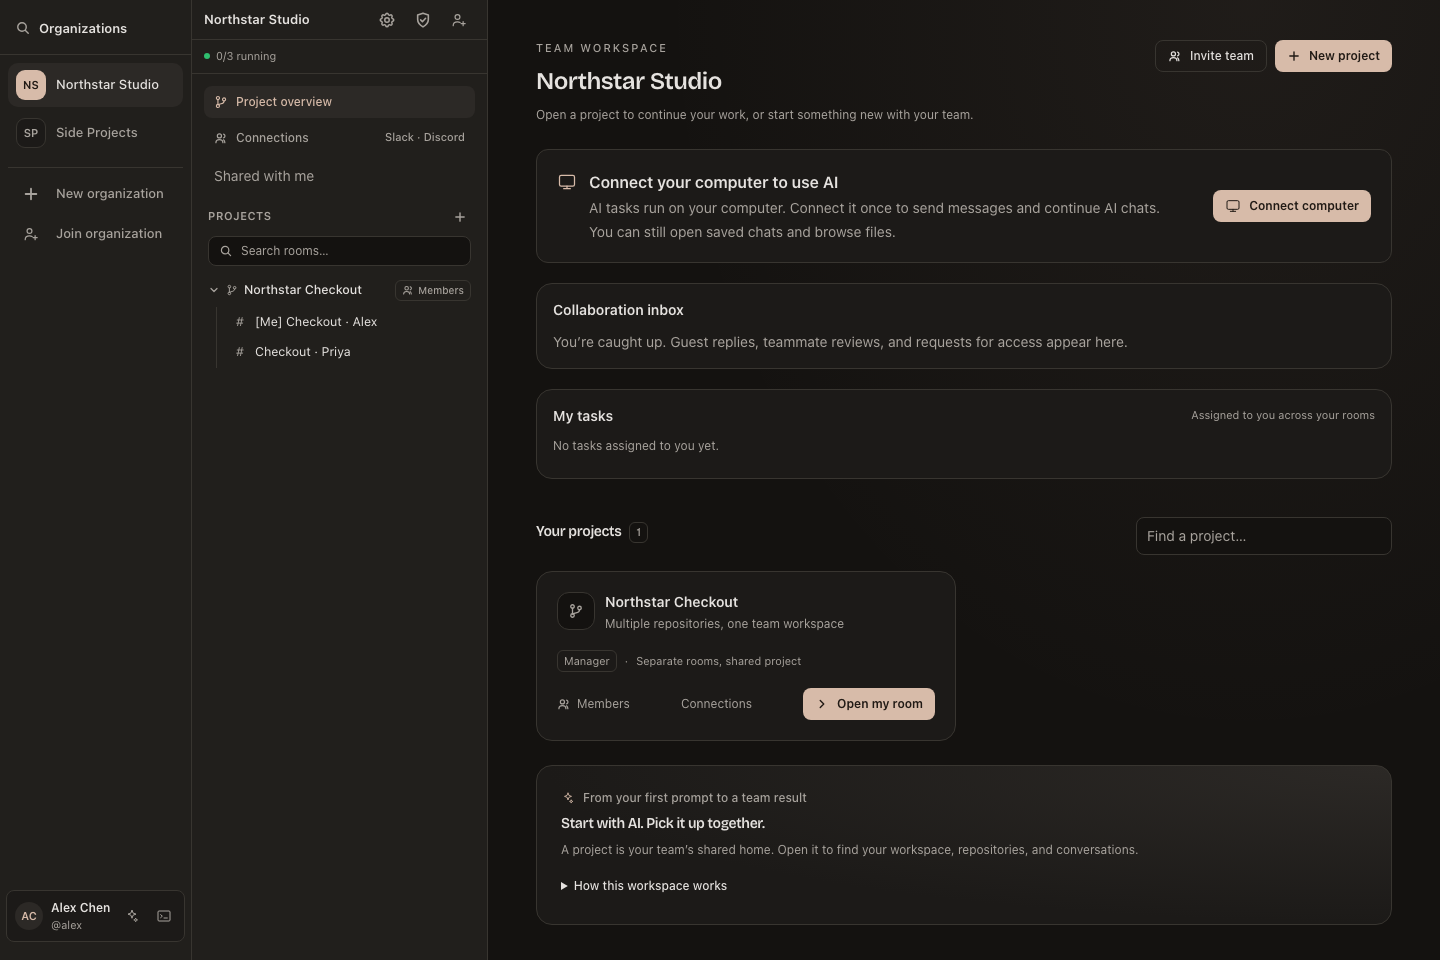Click the Manager role badge
The width and height of the screenshot is (1440, 960).
[x=587, y=661]
